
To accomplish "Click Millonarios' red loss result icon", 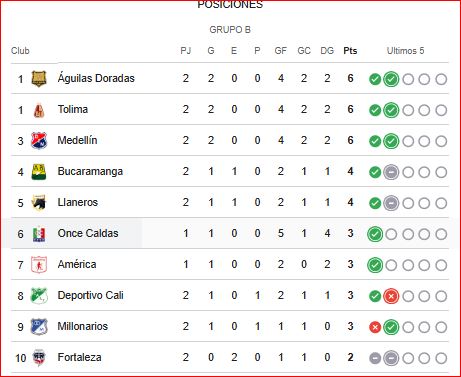I will (x=375, y=327).
